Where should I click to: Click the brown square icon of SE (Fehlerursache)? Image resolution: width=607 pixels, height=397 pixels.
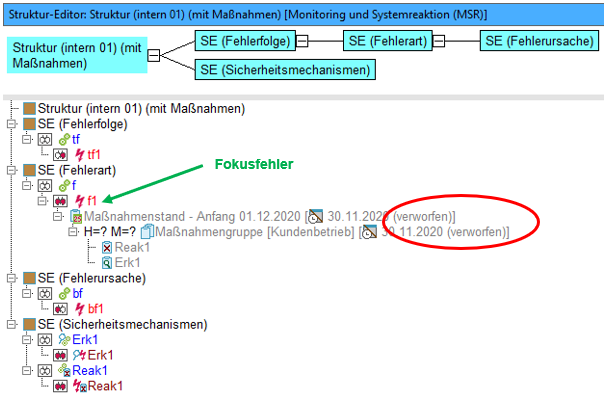(x=29, y=278)
